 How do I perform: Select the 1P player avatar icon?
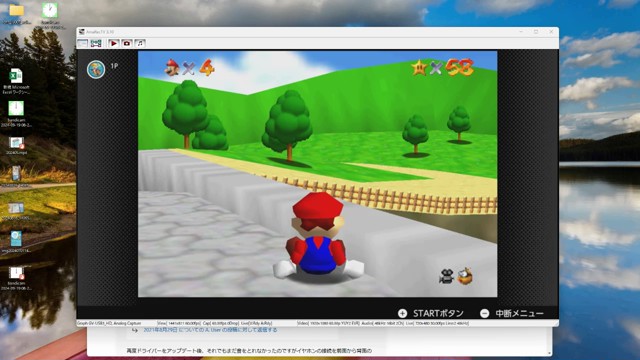tap(96, 69)
